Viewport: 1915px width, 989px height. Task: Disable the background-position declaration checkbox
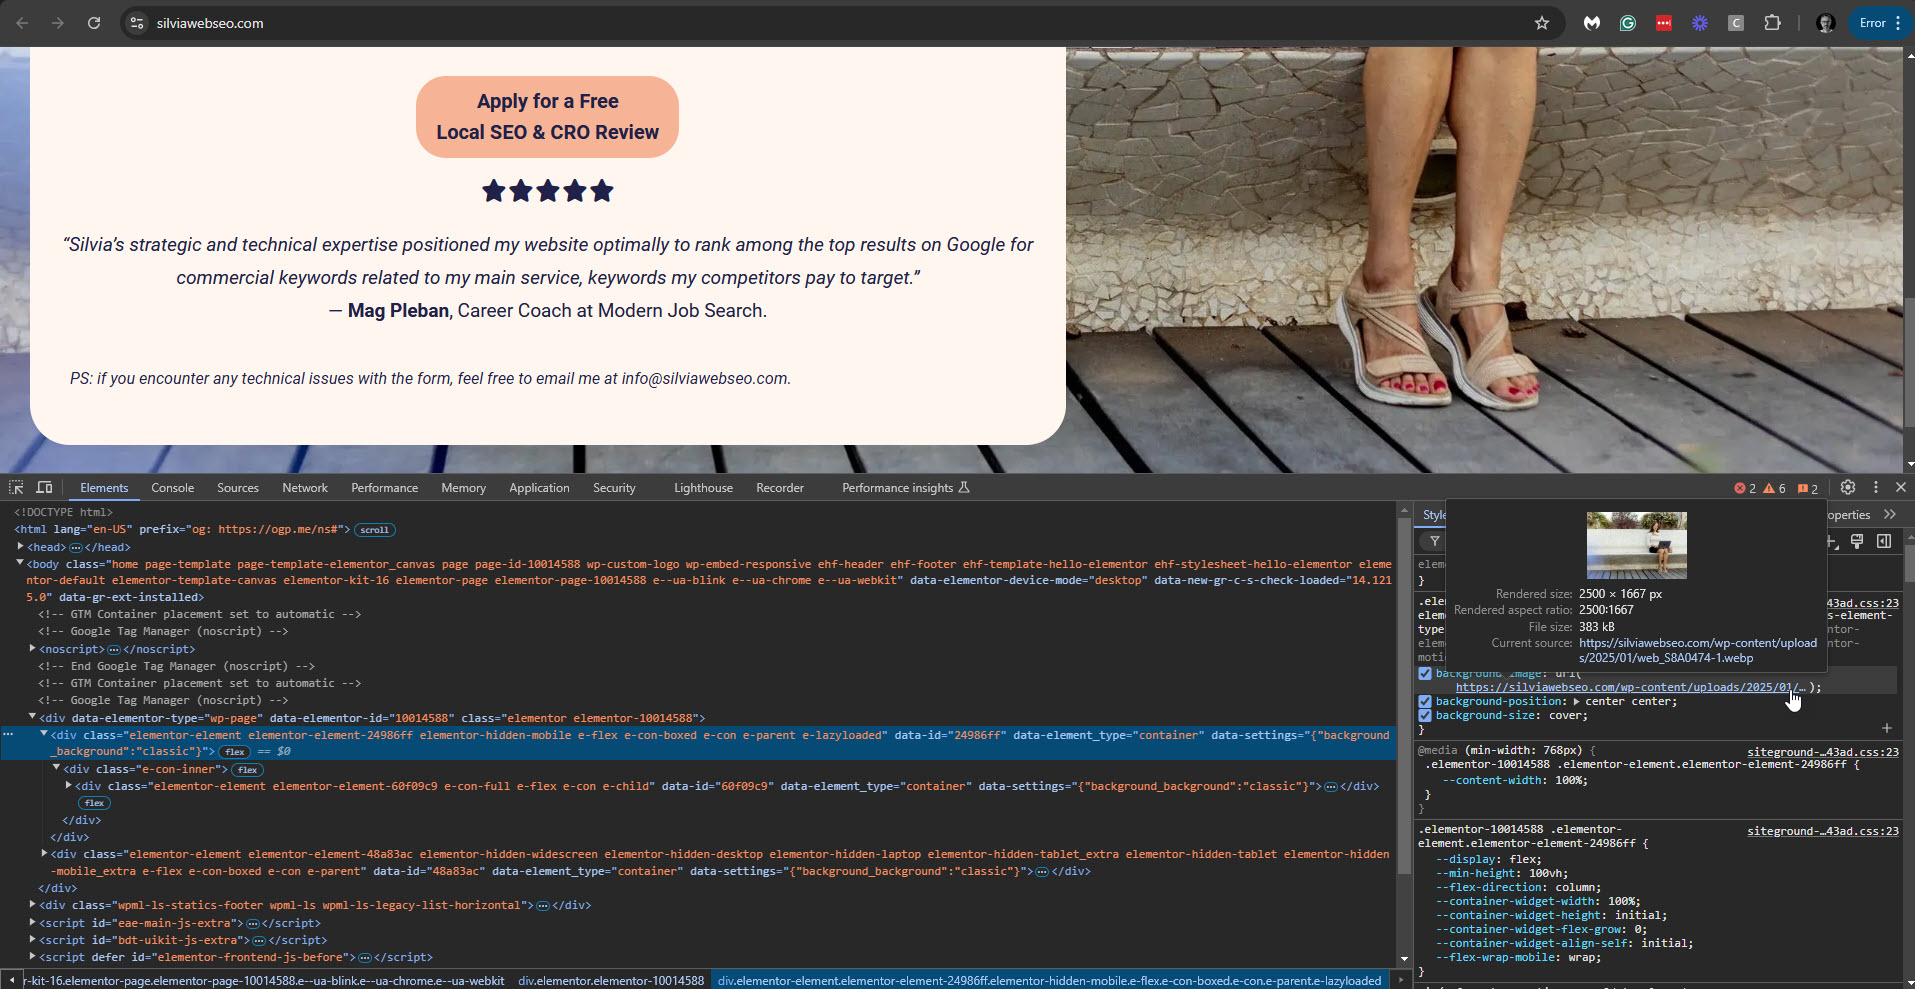(1425, 702)
